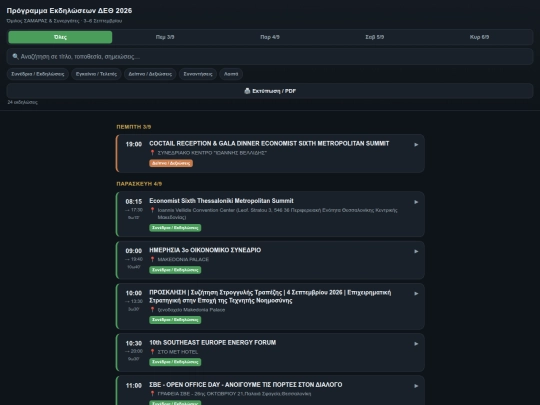
Task: Click the 11:00 time of ΣΒΕ Open Office Day
Action: click(x=134, y=385)
